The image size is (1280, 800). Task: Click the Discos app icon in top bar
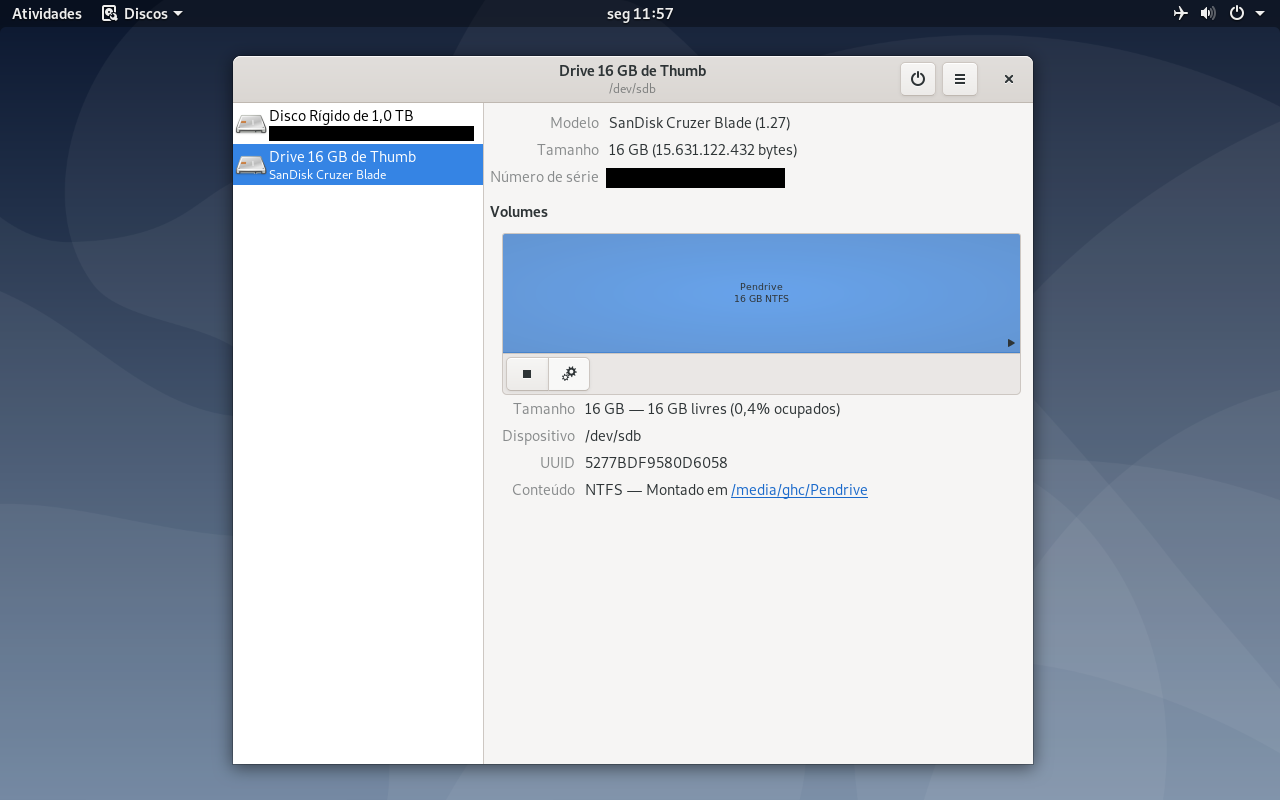(110, 13)
